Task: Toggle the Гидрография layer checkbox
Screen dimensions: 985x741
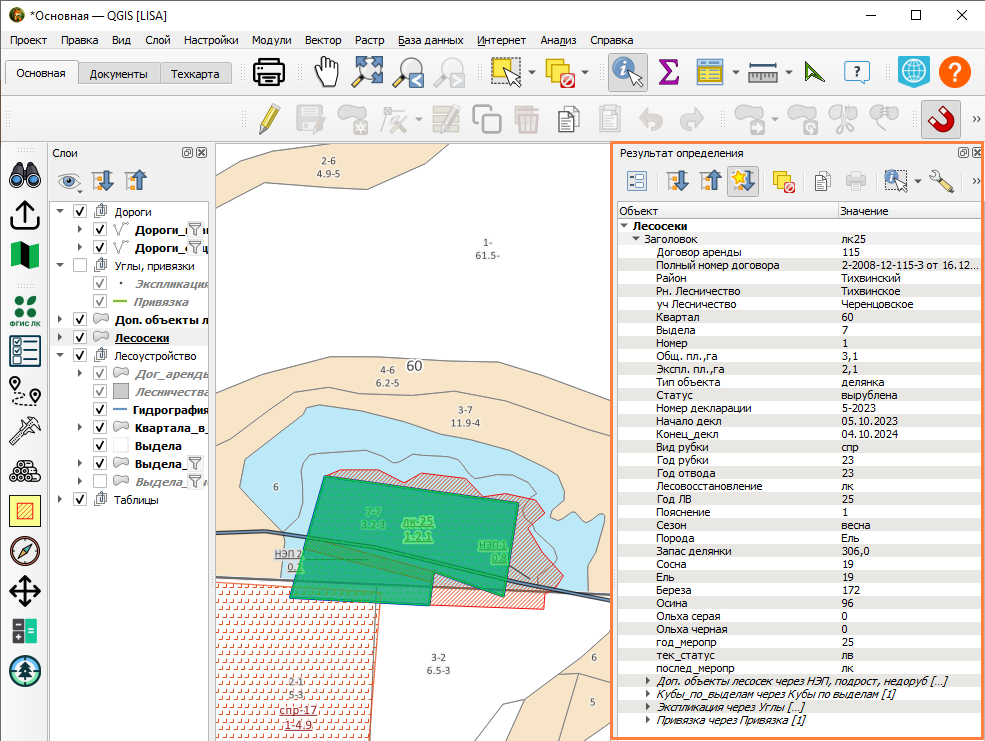Action: [x=99, y=409]
